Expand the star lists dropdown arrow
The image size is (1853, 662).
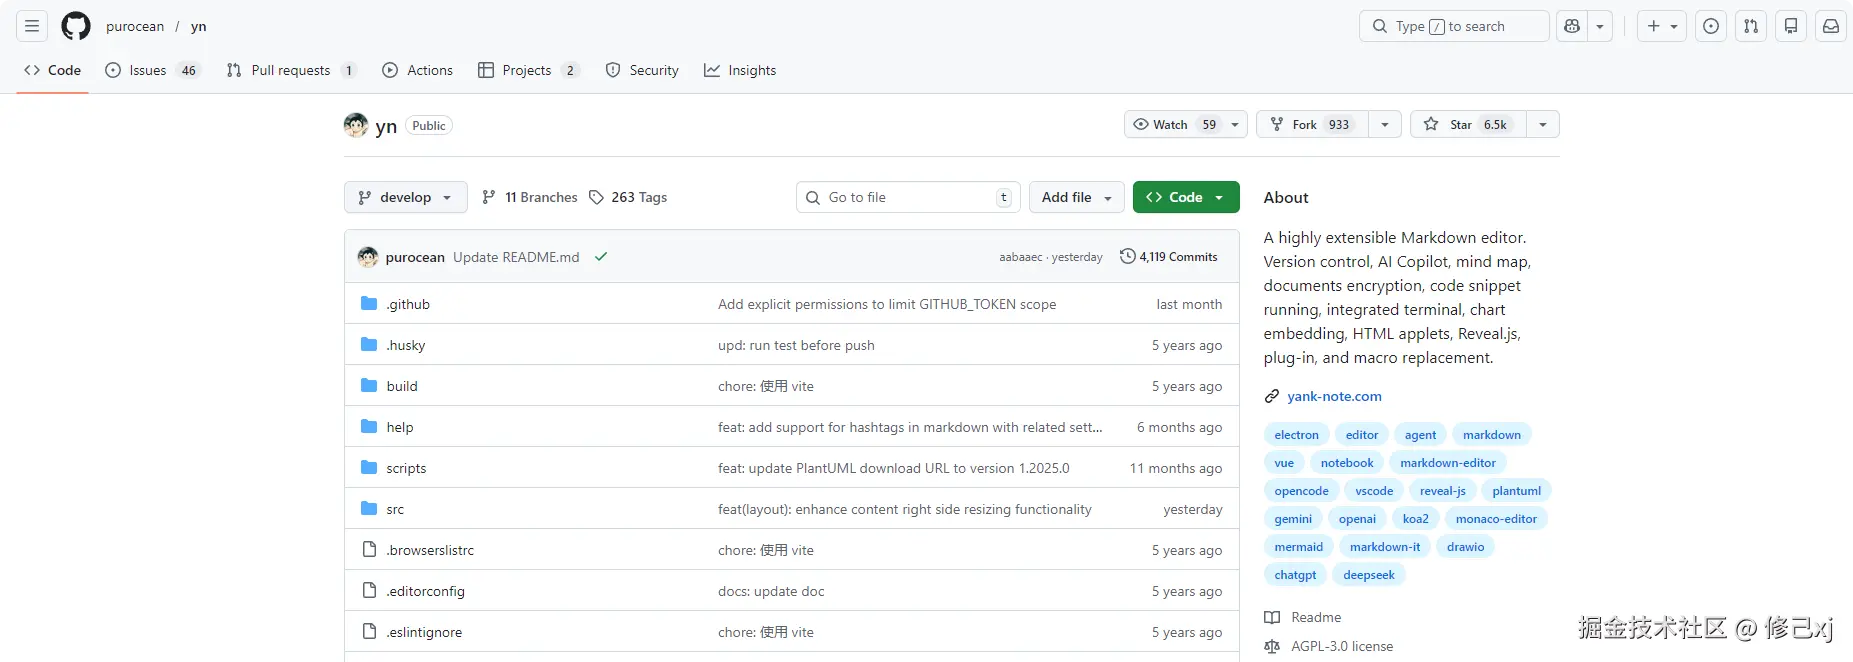point(1543,125)
